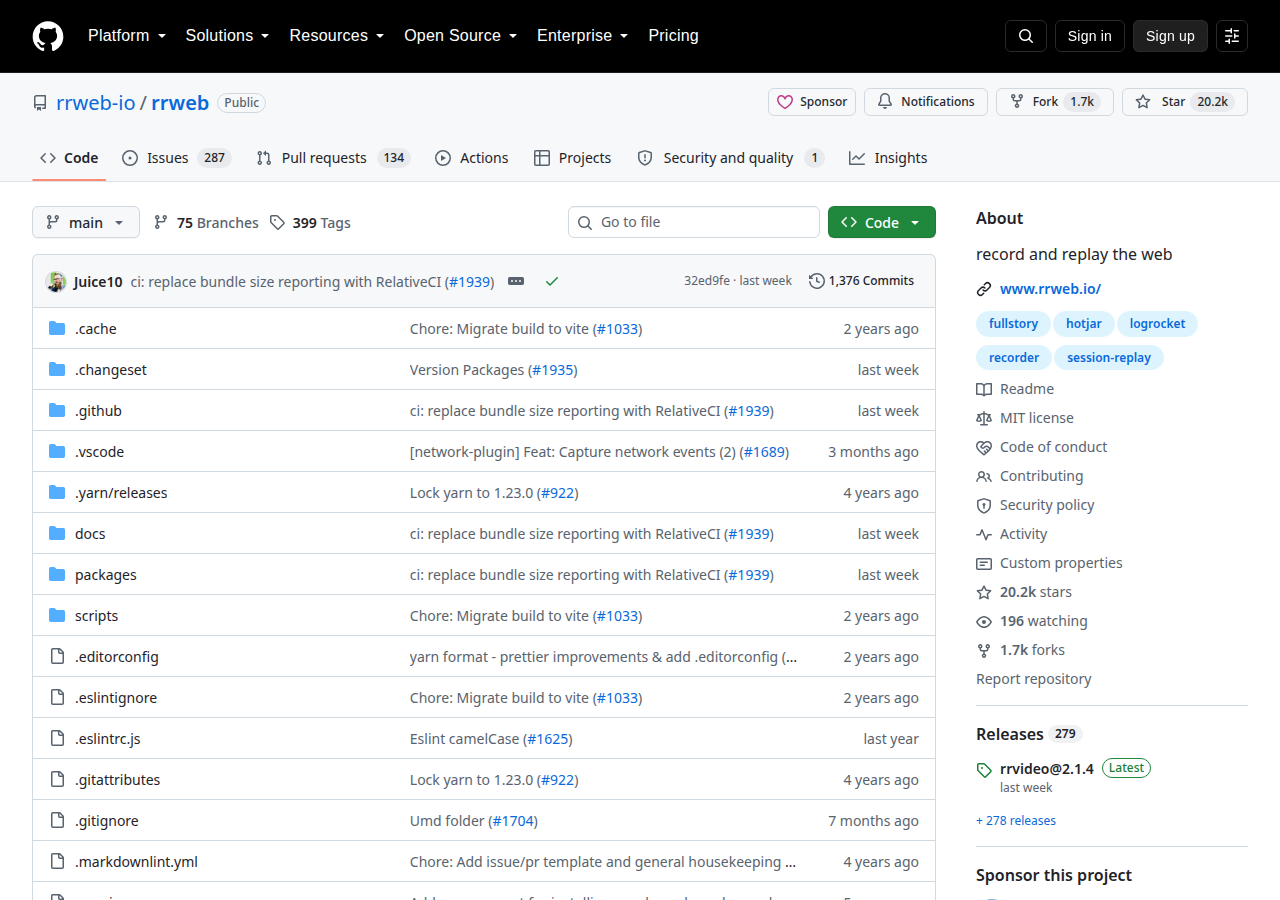The height and width of the screenshot is (900, 1280).
Task: Expand the Resources menu
Action: click(x=336, y=36)
